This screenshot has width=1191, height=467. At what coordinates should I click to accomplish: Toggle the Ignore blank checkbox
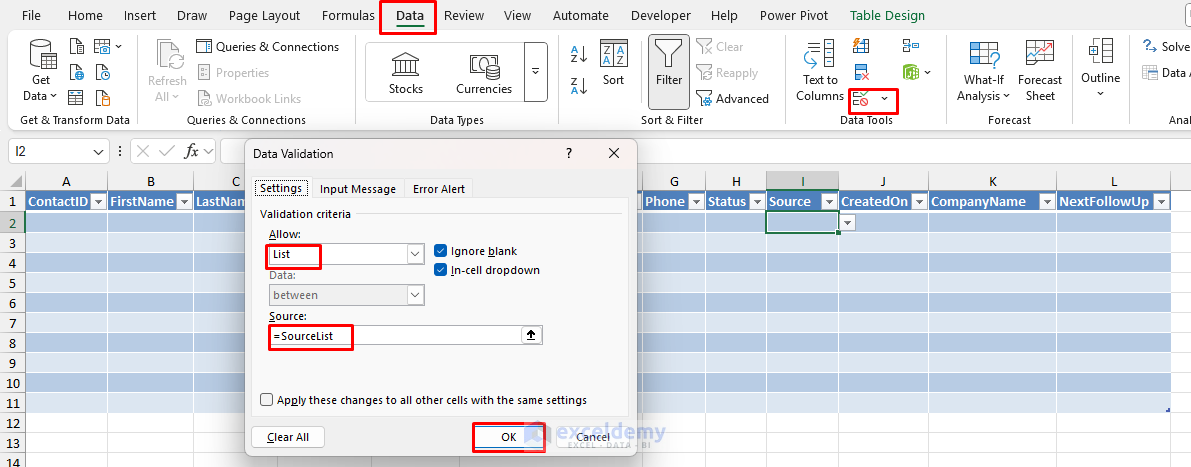(440, 251)
